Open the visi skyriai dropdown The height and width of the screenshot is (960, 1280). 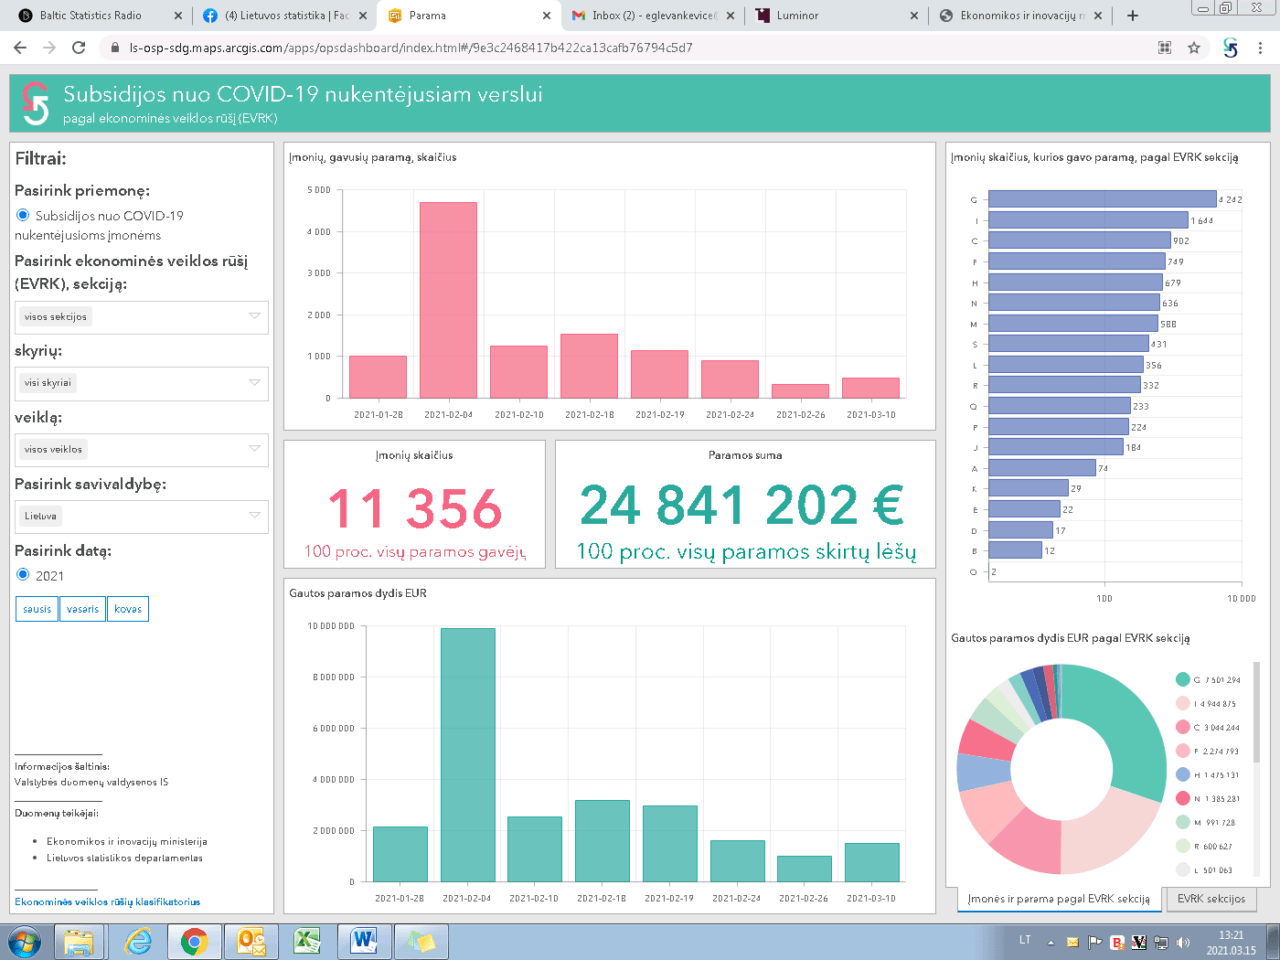141,383
